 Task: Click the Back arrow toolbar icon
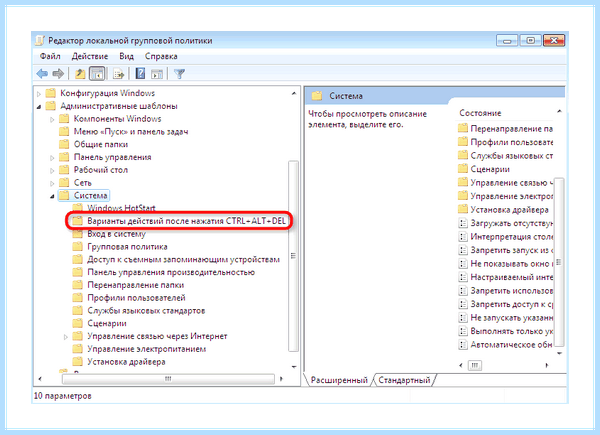(42, 73)
